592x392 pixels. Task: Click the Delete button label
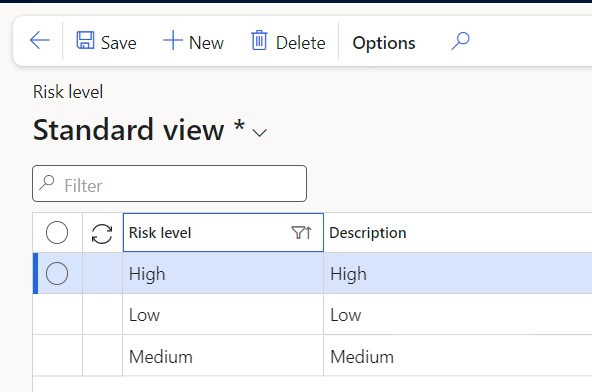click(x=301, y=43)
